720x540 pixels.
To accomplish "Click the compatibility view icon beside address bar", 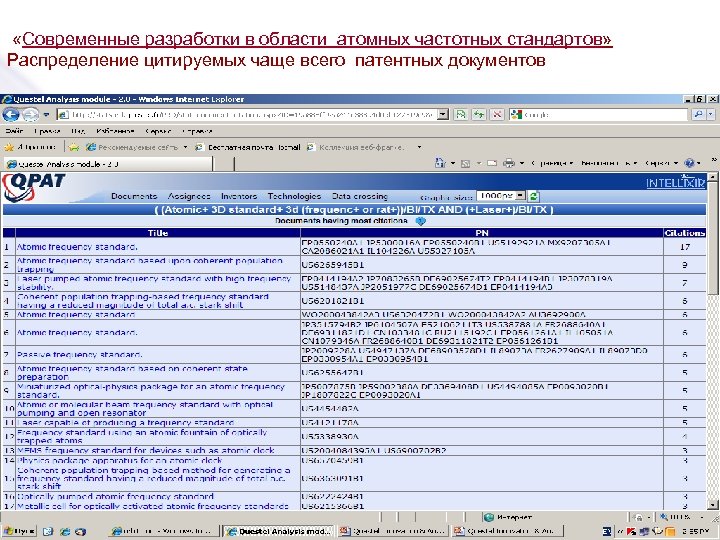I will [460, 114].
